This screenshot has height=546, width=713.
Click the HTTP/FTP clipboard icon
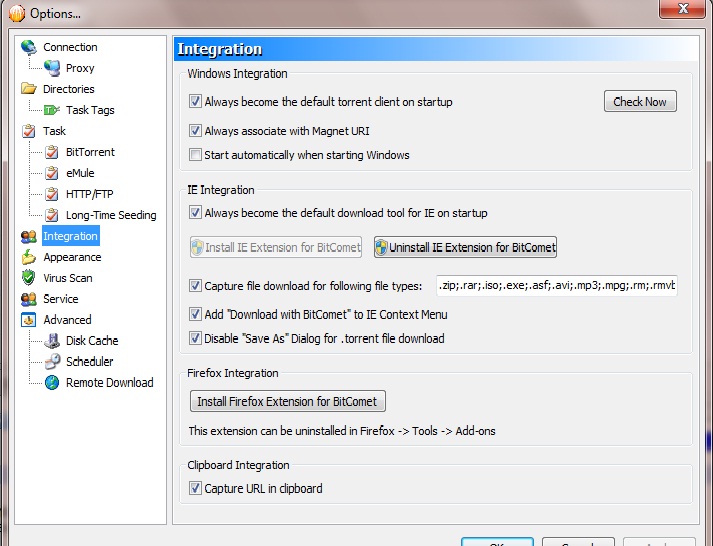(x=52, y=194)
